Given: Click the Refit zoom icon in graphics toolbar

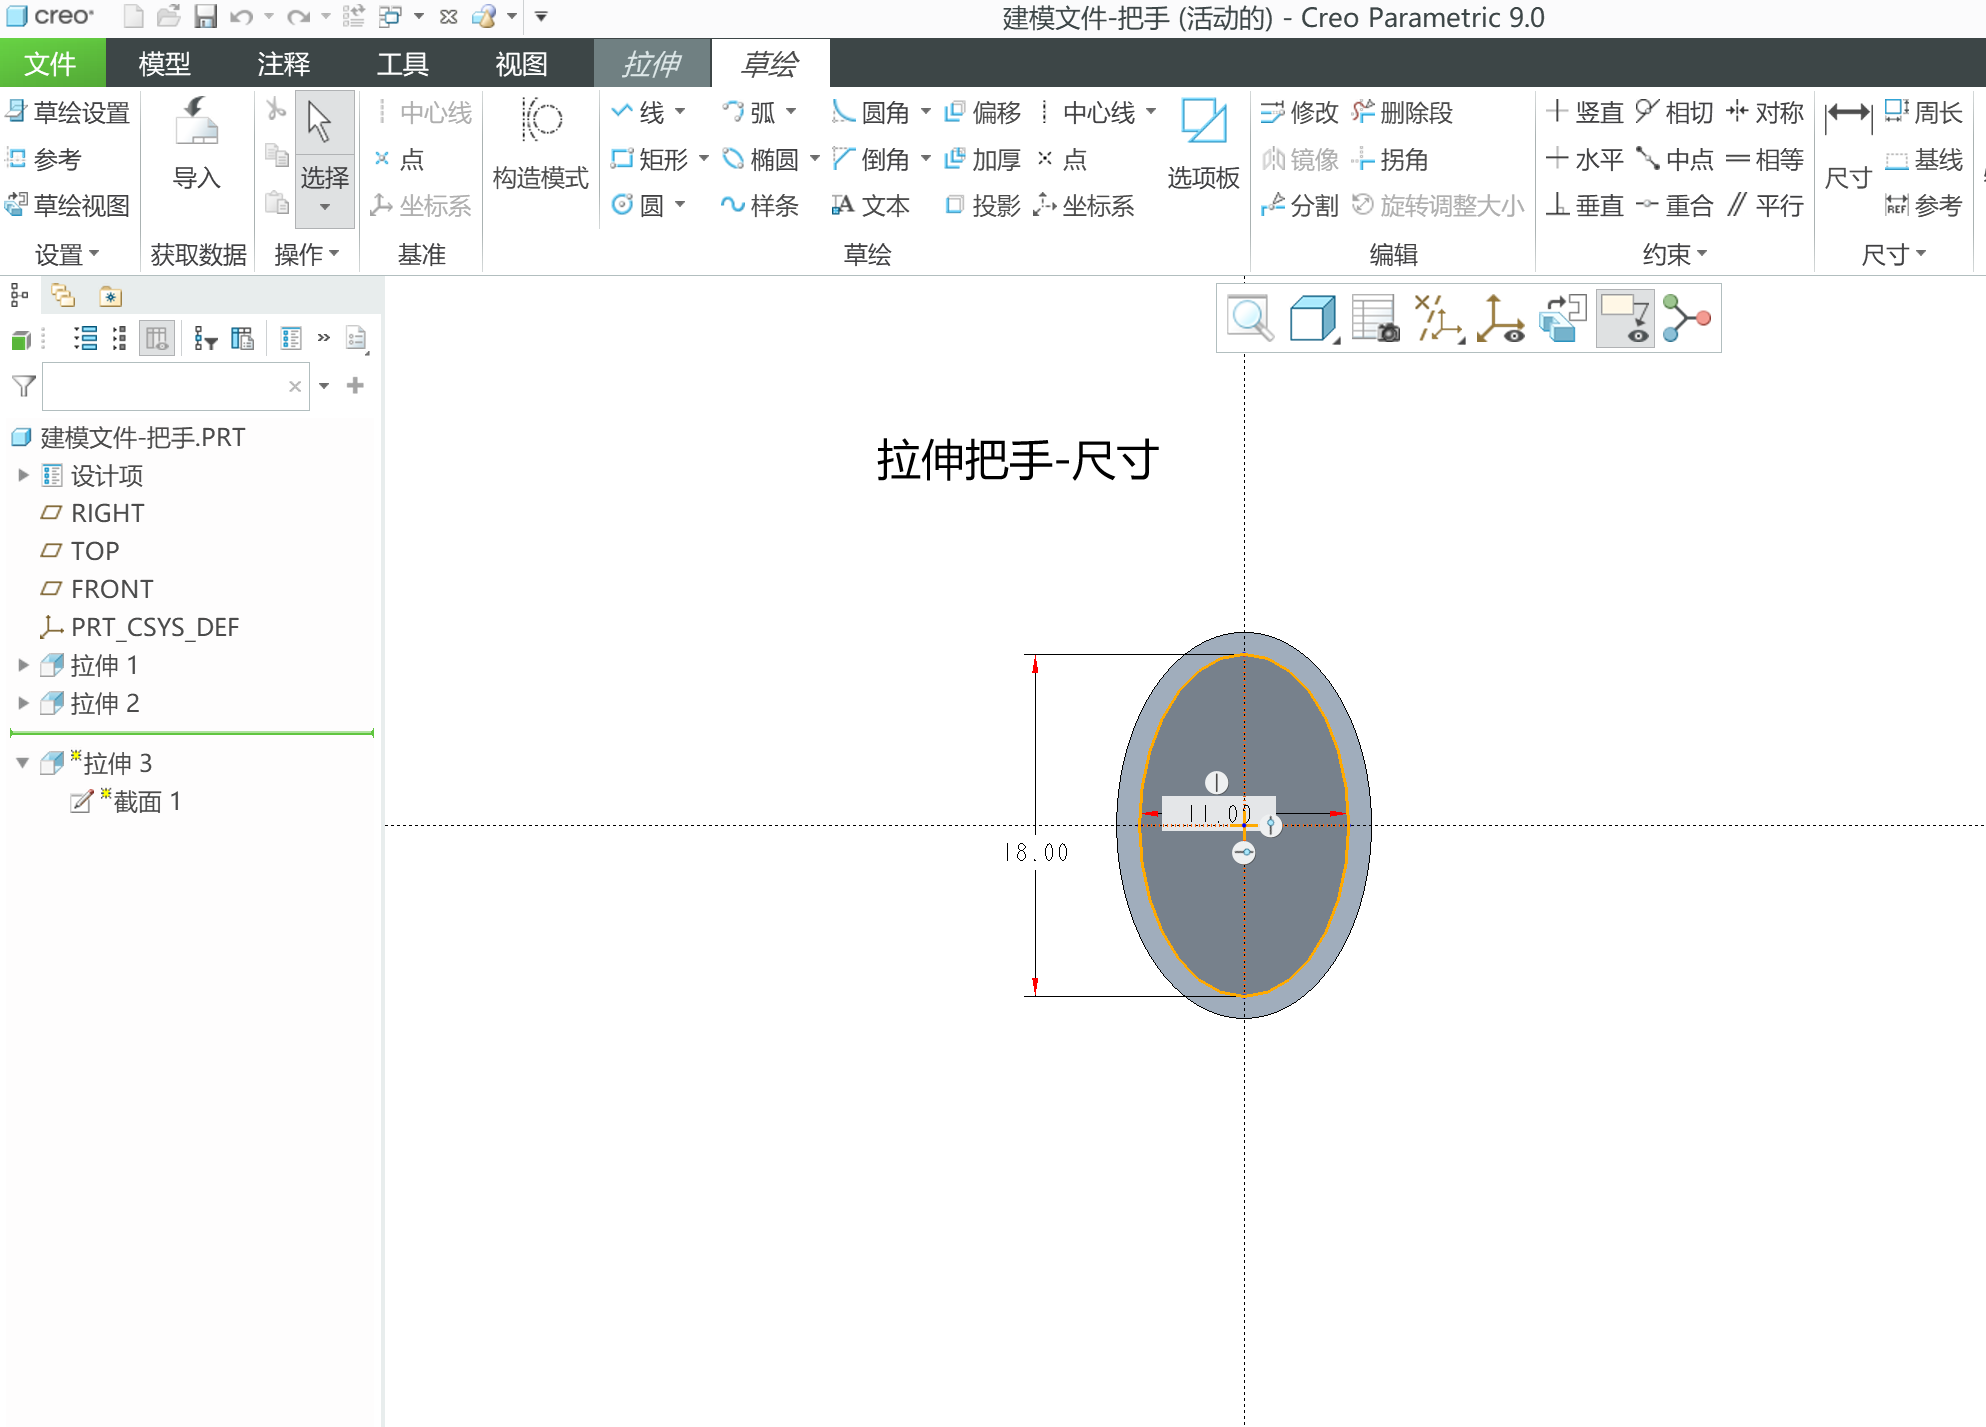Looking at the screenshot, I should [x=1250, y=318].
